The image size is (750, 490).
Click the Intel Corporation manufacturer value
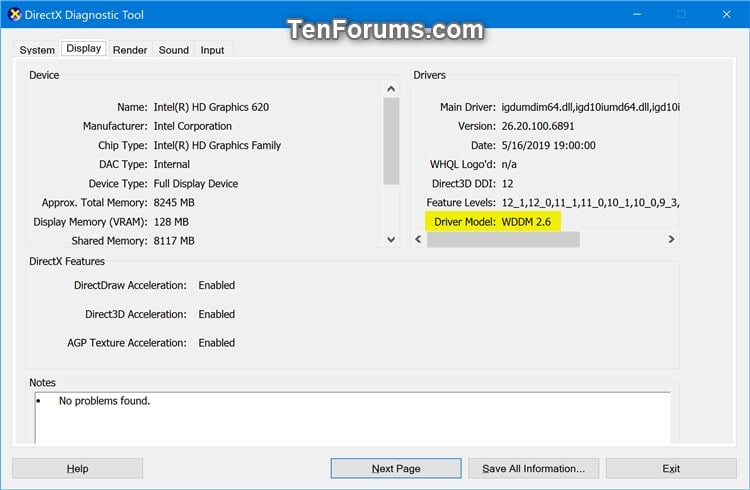pyautogui.click(x=192, y=126)
